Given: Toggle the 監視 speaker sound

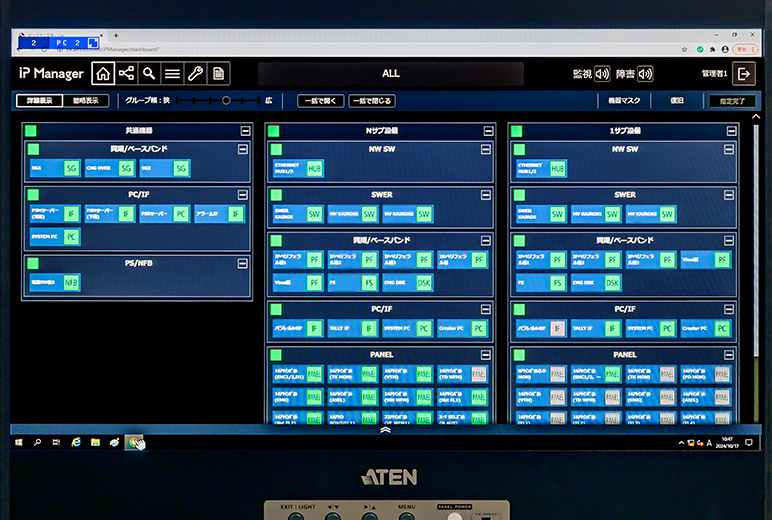Looking at the screenshot, I should 602,73.
